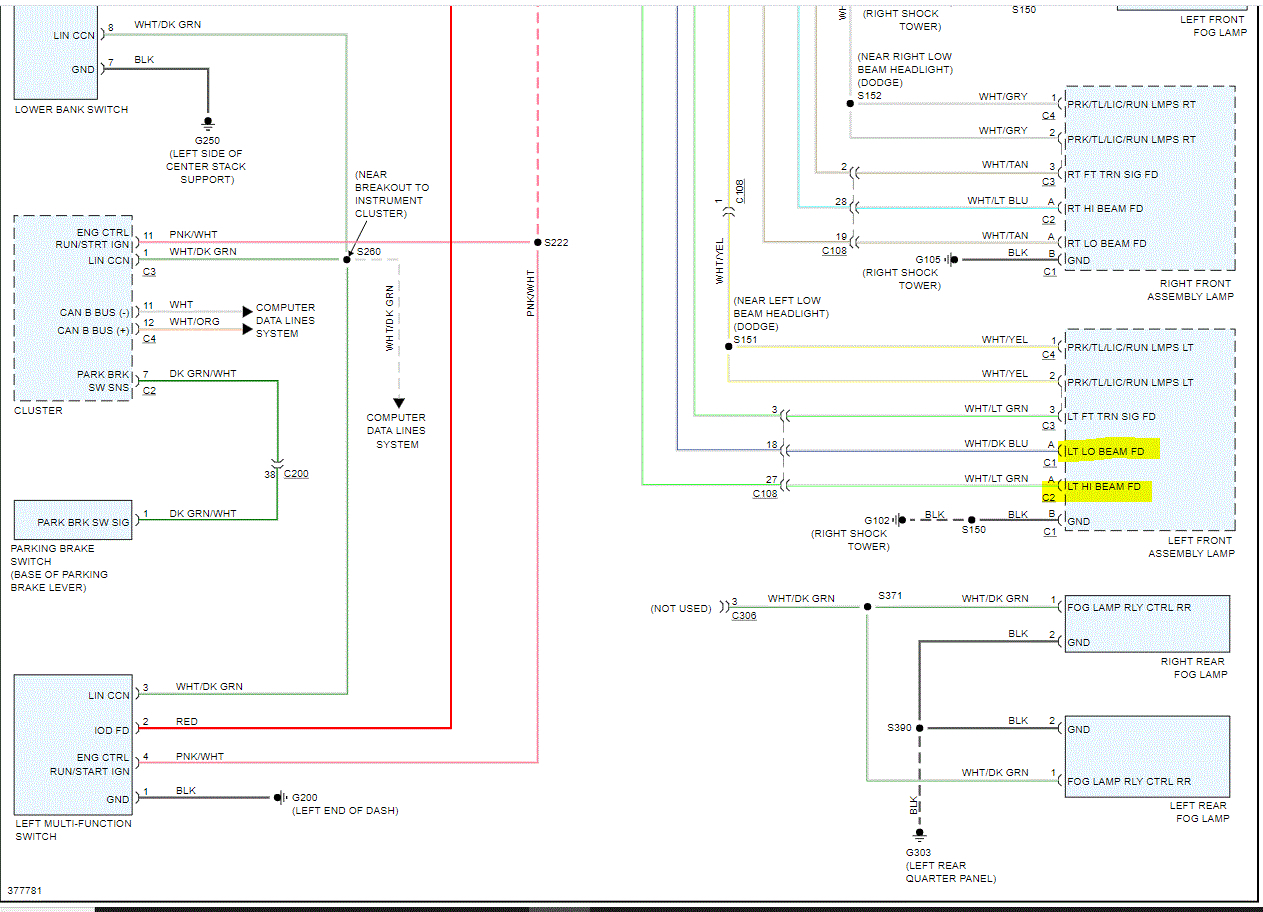Select the highlighted LT LO BEAM FD label
Image resolution: width=1263 pixels, height=912 pixels.
(x=1109, y=451)
